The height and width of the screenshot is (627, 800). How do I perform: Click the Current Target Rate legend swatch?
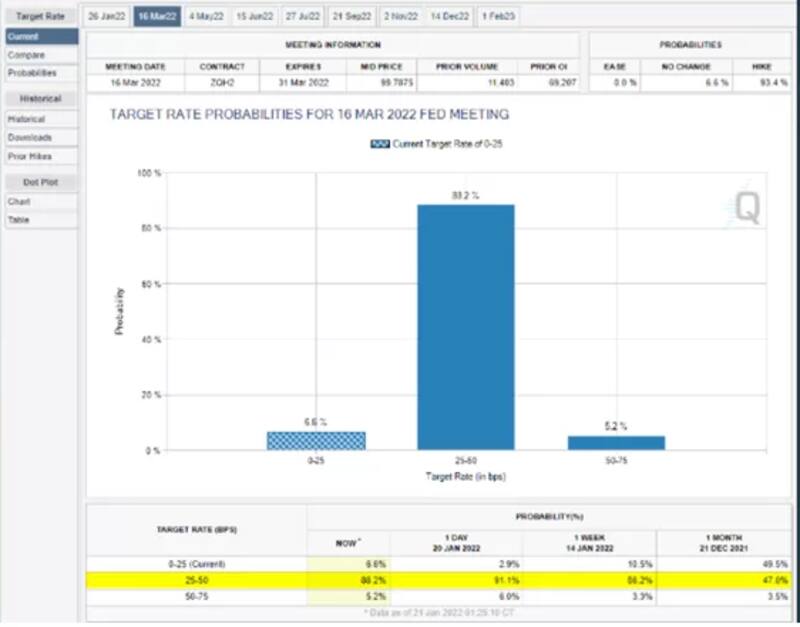pos(380,144)
